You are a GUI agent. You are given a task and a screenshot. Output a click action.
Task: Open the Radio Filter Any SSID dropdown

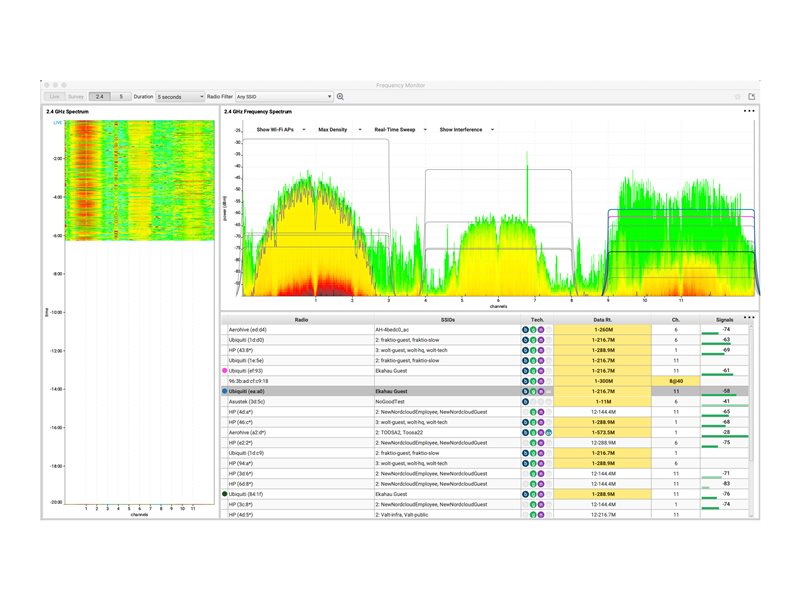[x=284, y=97]
